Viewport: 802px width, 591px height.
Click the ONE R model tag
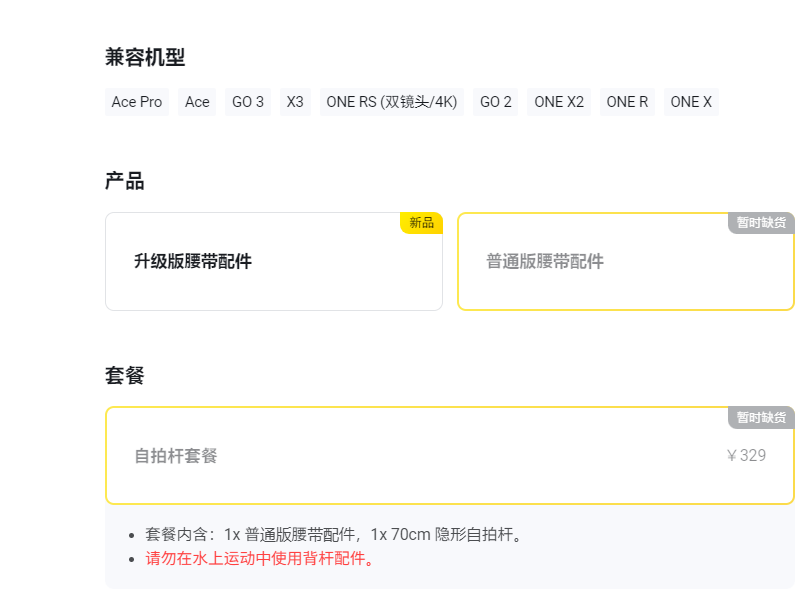point(627,102)
